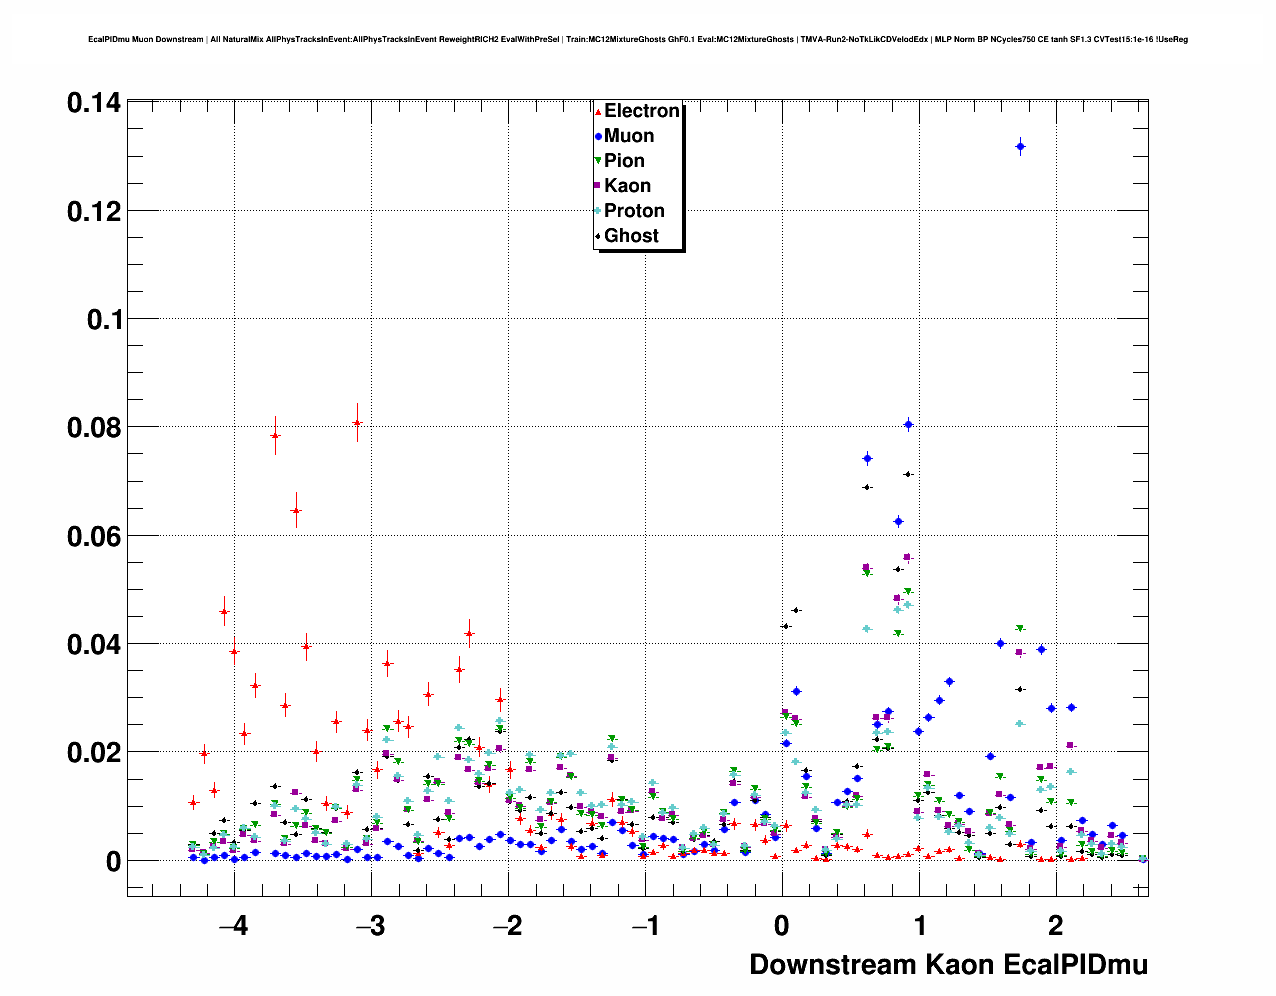Screen dimensions: 1276x996
Task: Click the blue circle Muon legend marker
Action: pyautogui.click(x=598, y=137)
